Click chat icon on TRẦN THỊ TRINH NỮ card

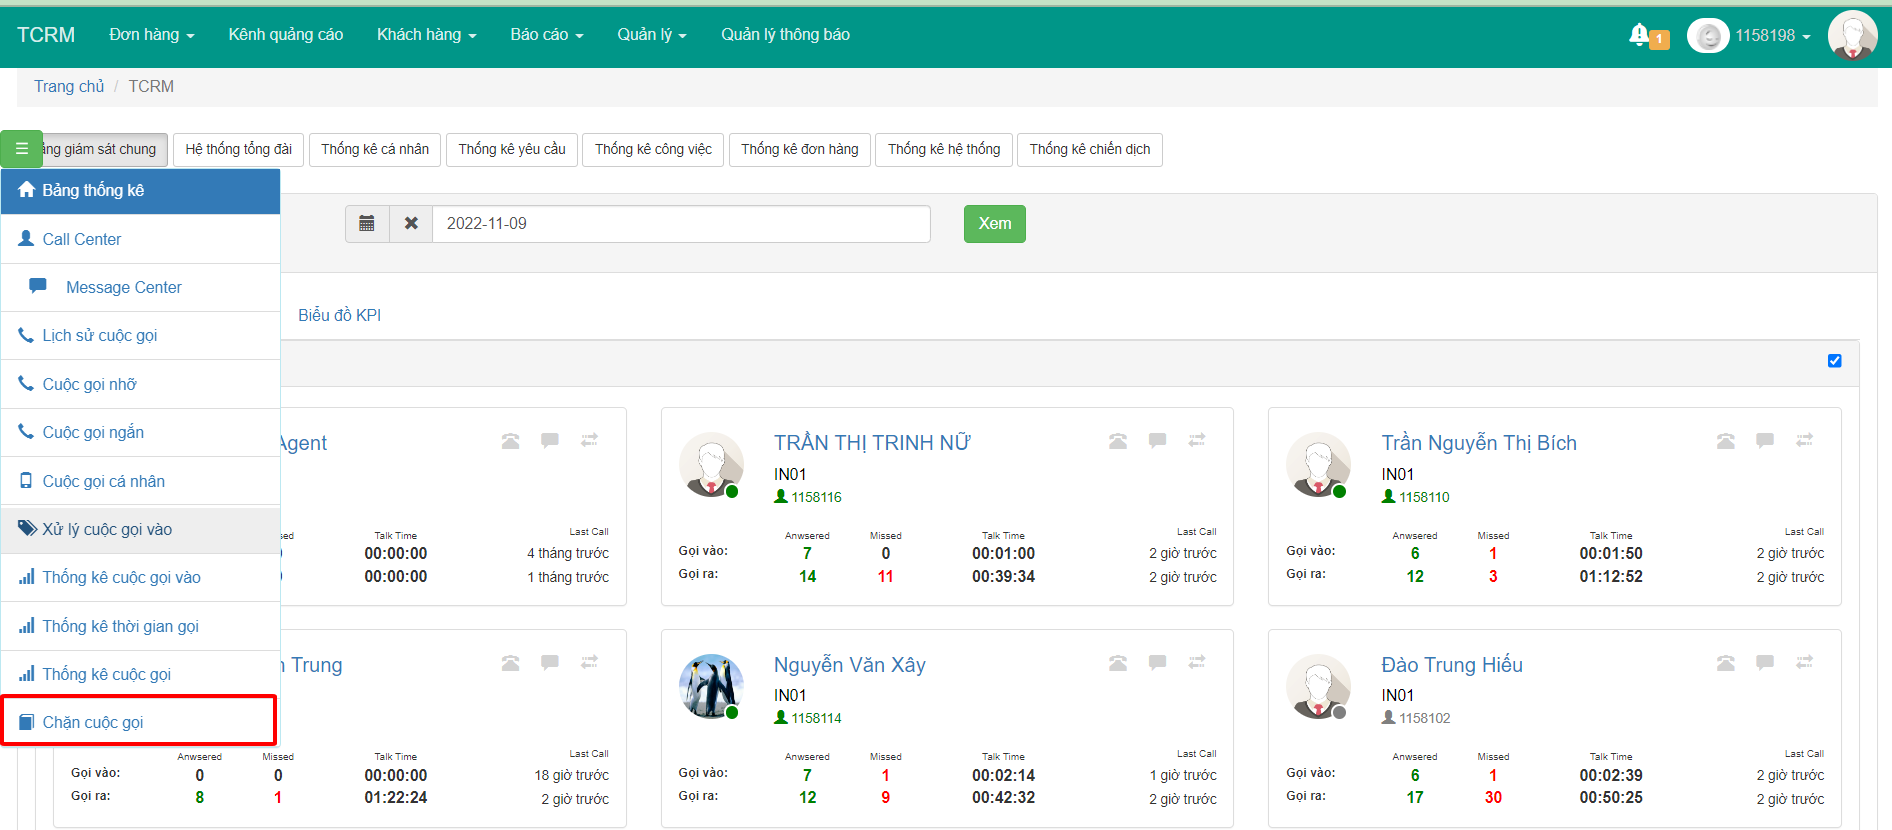1158,440
